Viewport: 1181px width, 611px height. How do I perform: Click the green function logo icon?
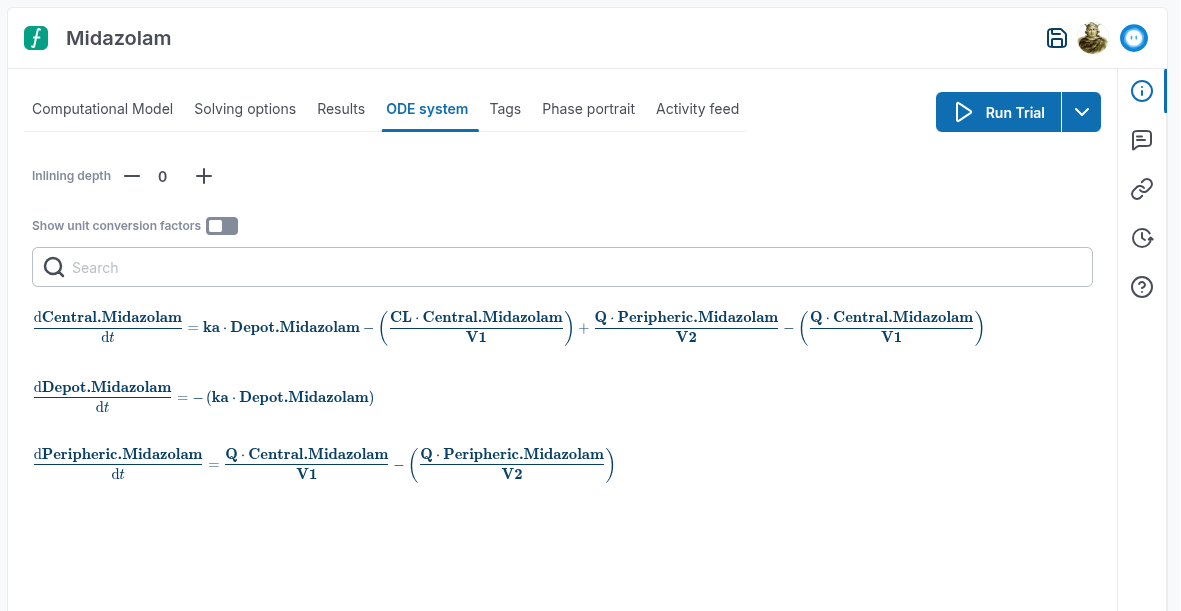coord(36,38)
